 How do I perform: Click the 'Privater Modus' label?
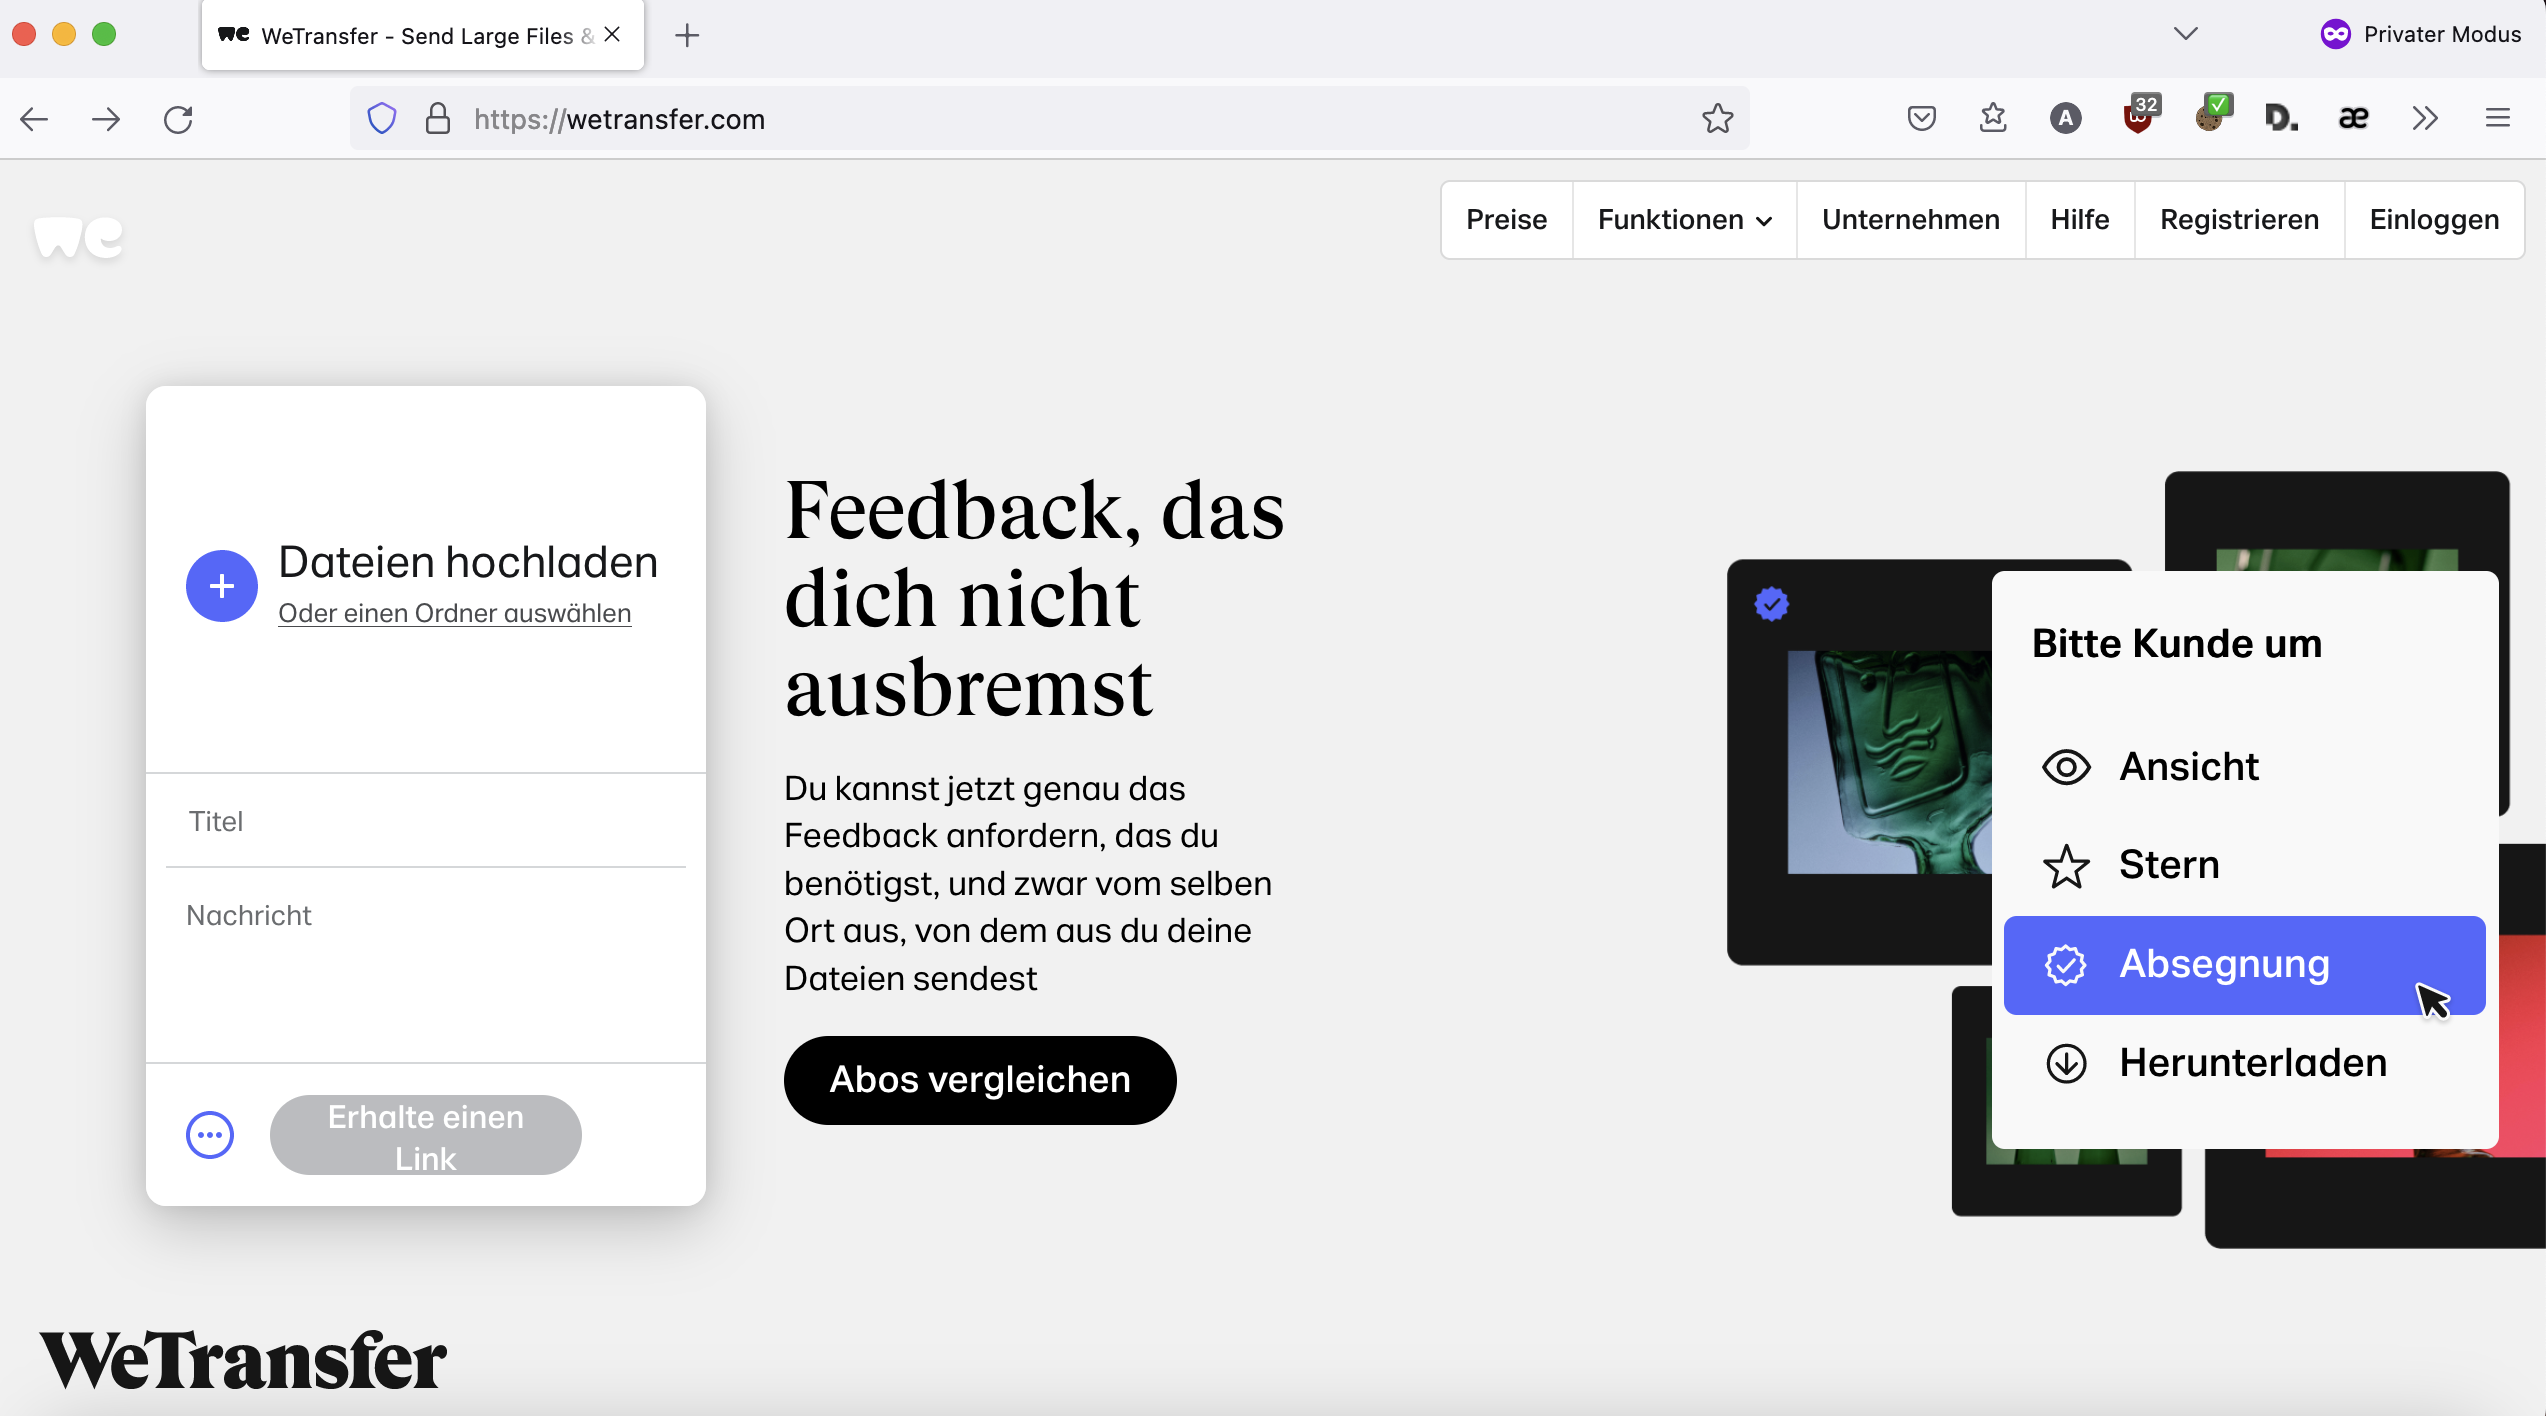coord(2442,35)
